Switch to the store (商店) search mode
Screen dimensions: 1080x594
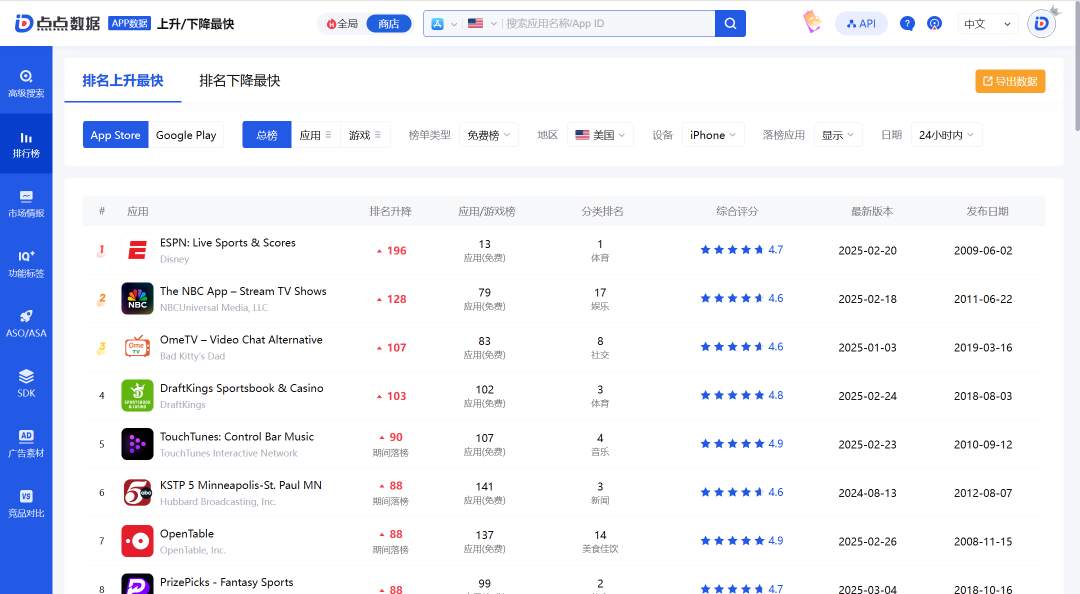pyautogui.click(x=388, y=23)
